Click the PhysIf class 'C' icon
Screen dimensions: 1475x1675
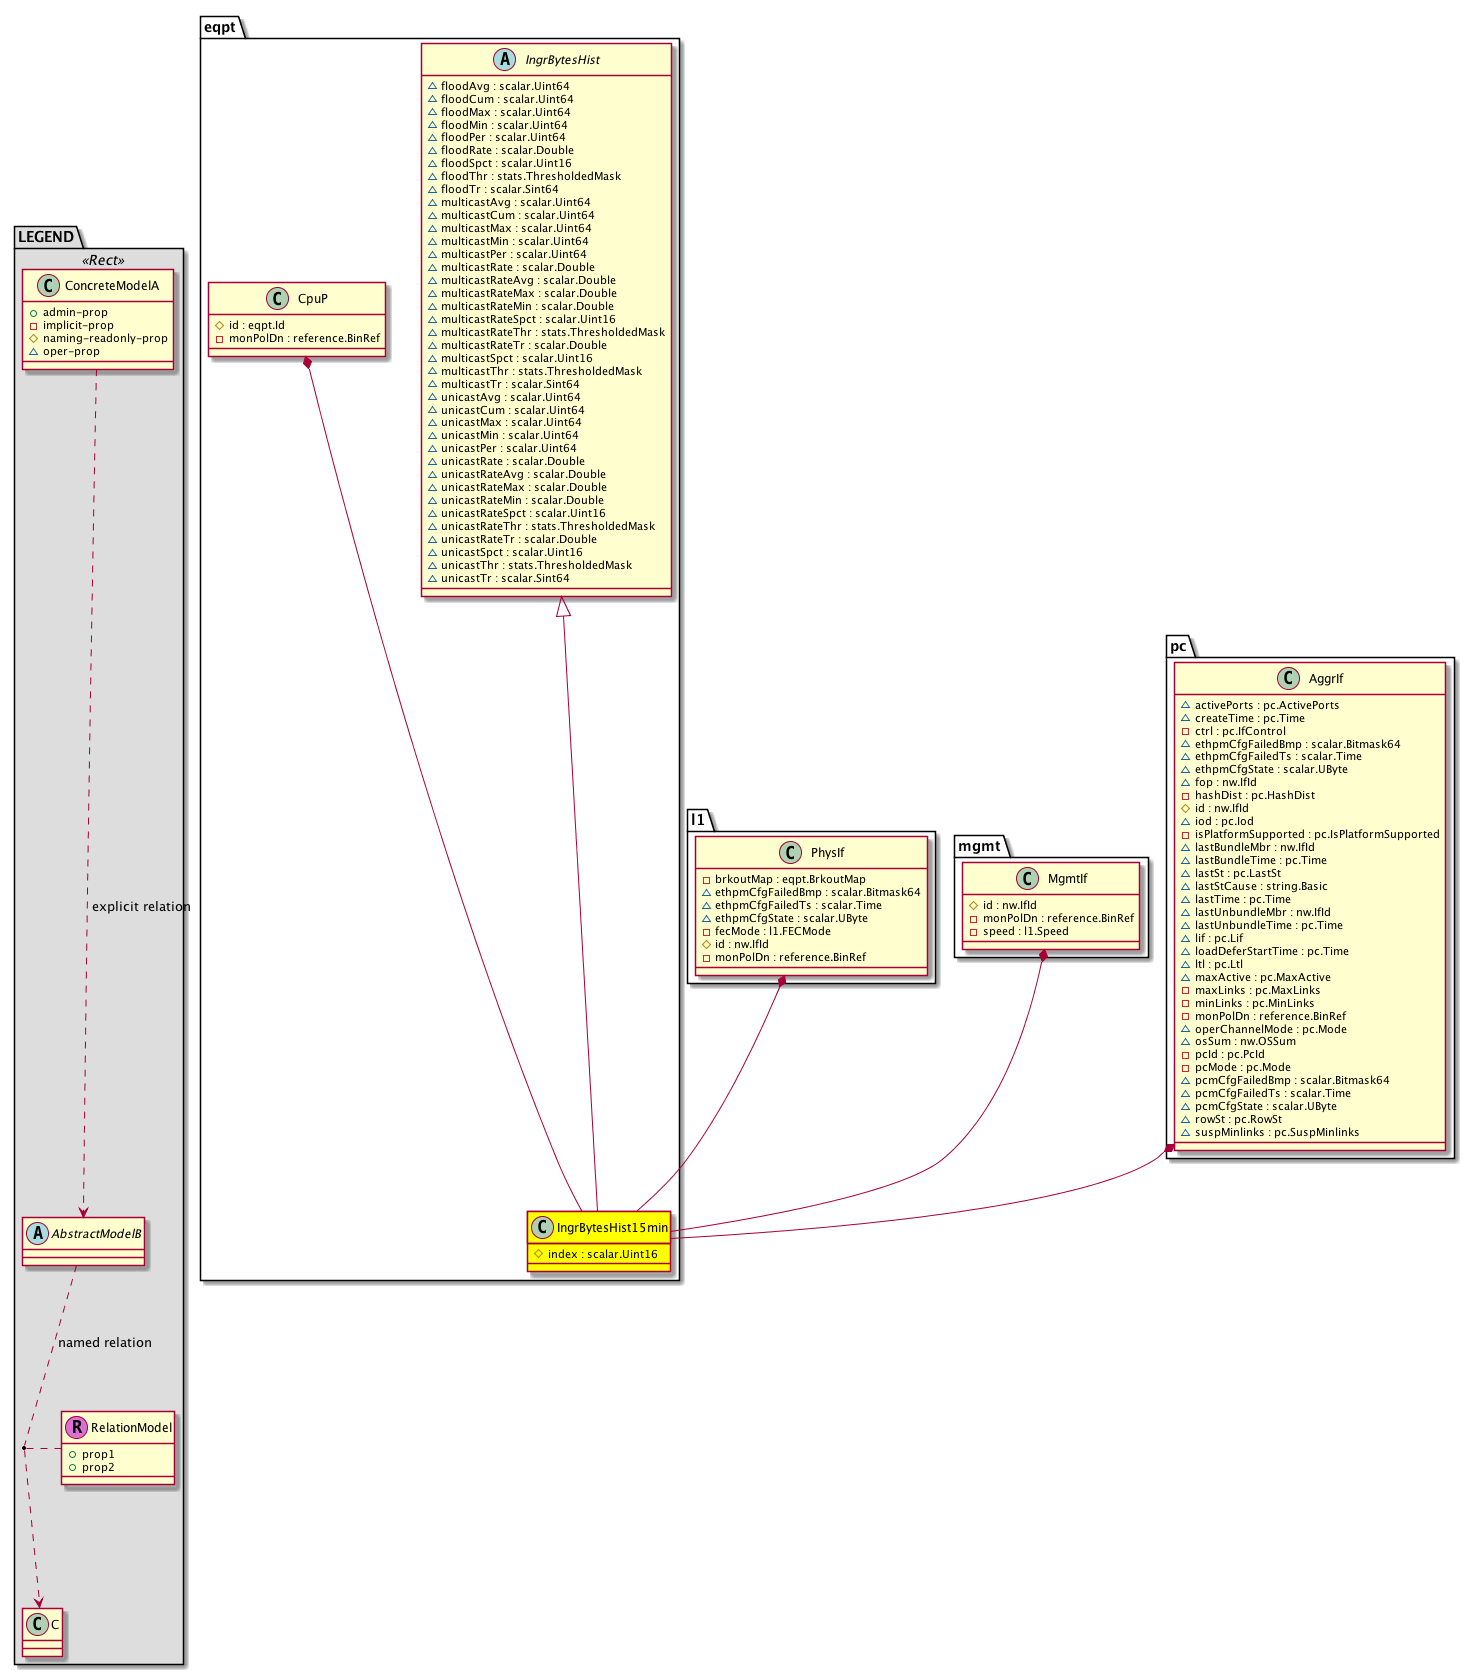790,853
